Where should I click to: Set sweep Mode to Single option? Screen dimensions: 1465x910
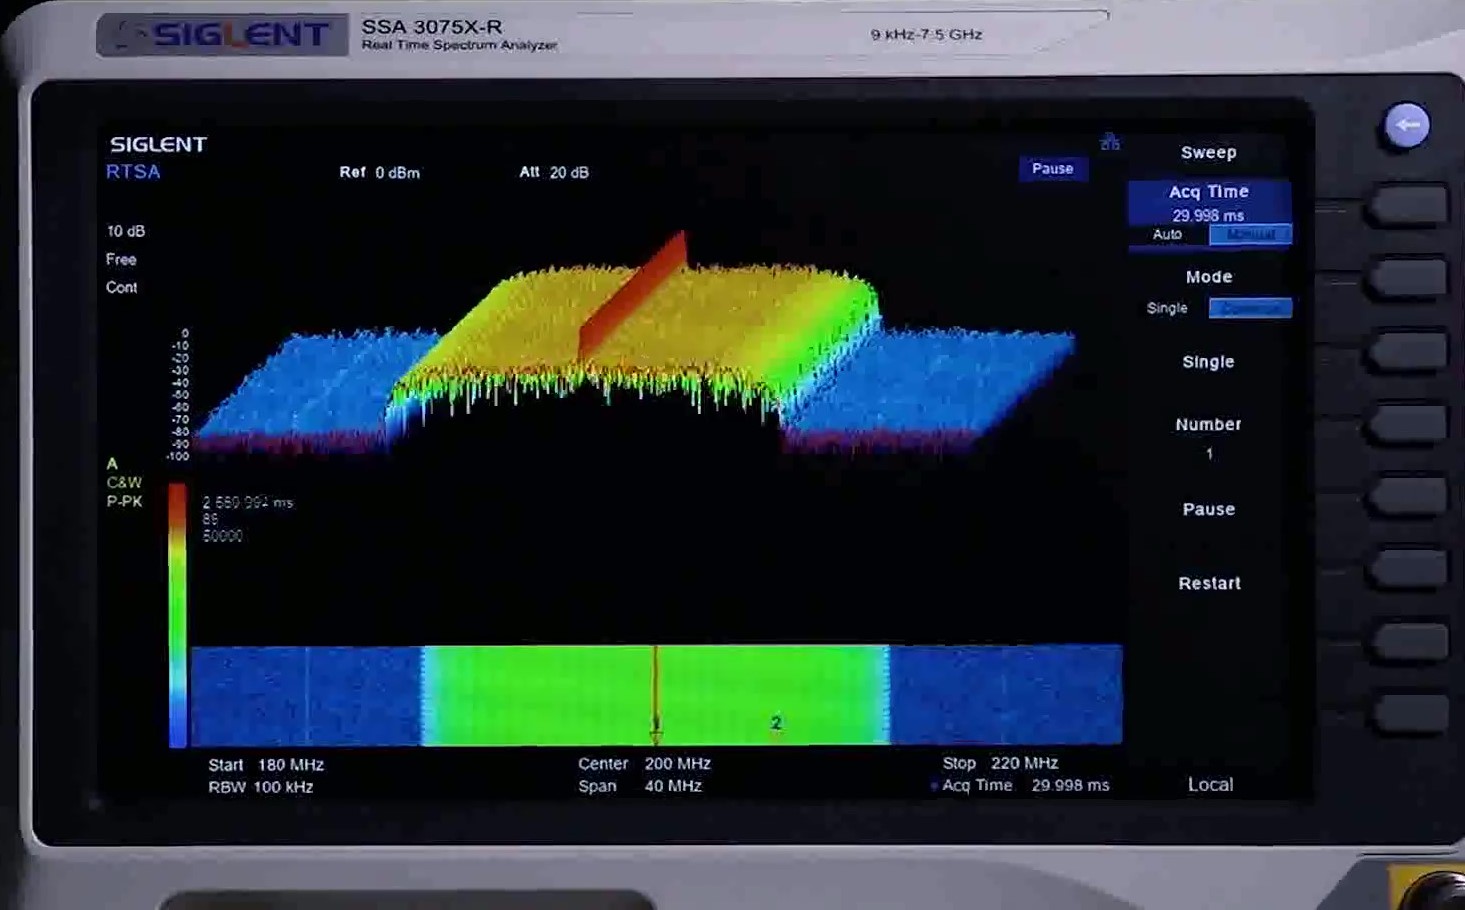click(x=1167, y=308)
